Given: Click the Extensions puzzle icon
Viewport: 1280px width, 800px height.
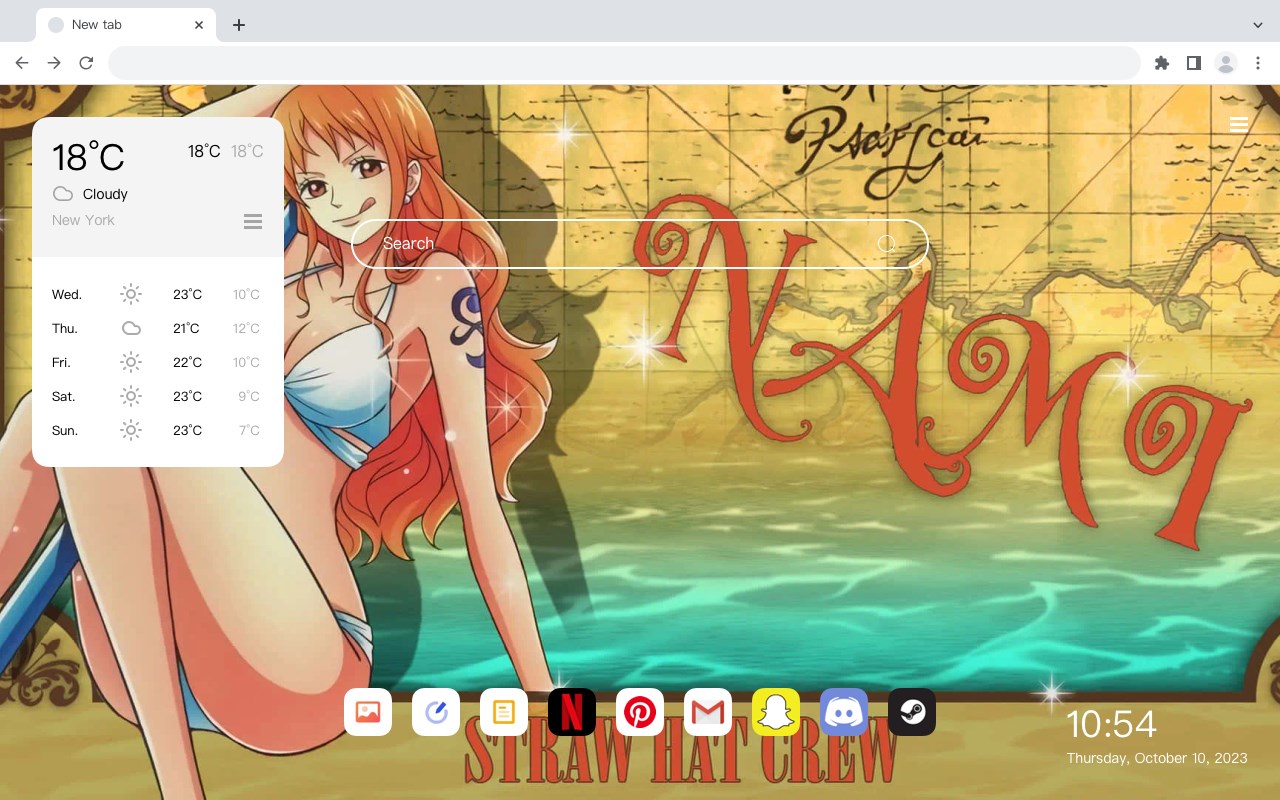Looking at the screenshot, I should (1161, 63).
